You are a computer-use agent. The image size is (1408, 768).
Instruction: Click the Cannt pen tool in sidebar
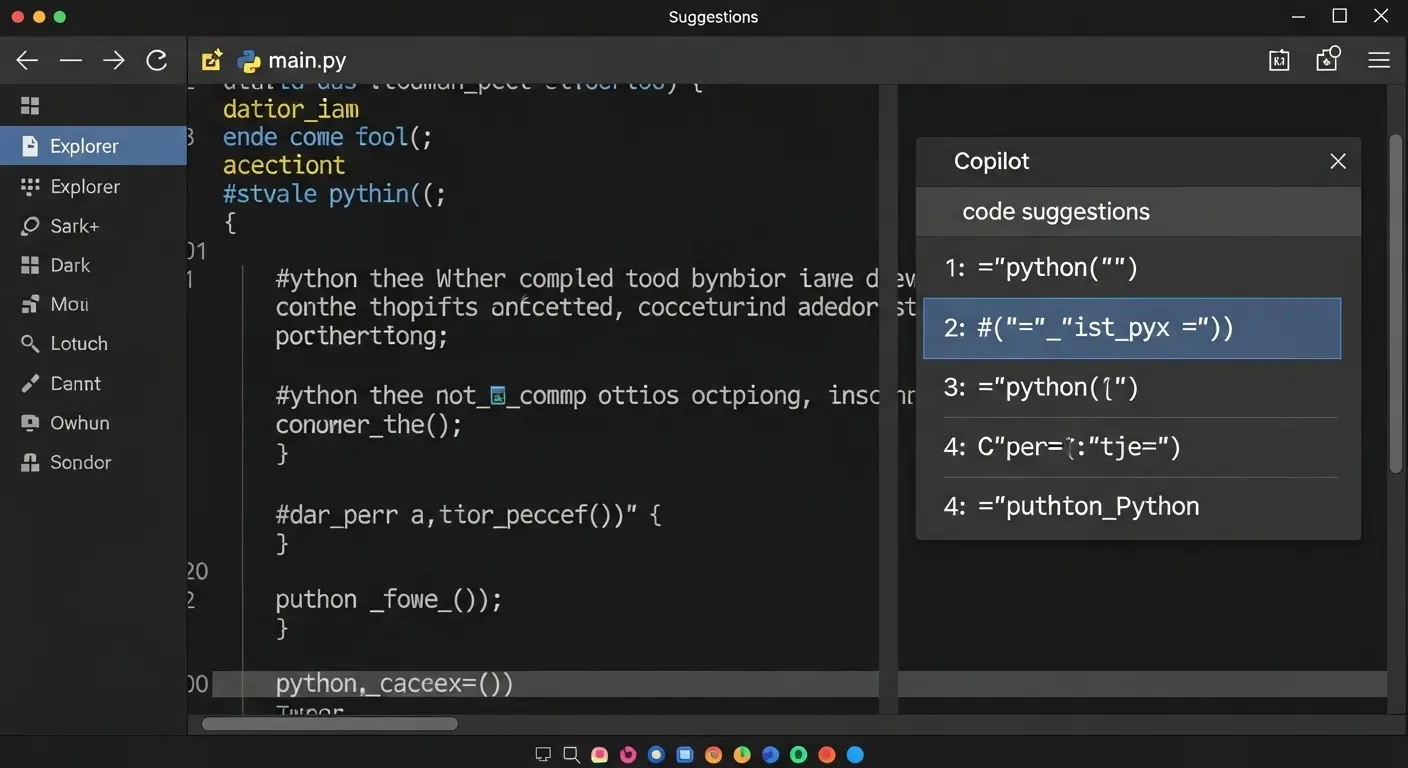75,383
